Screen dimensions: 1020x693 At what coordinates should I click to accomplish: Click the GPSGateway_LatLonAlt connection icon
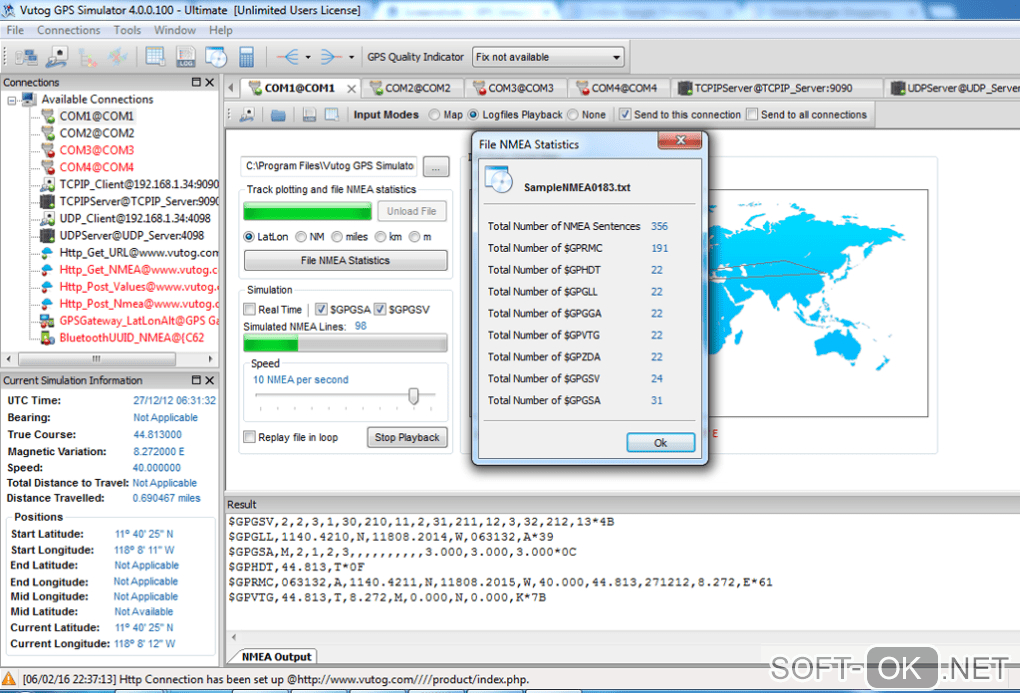48,320
